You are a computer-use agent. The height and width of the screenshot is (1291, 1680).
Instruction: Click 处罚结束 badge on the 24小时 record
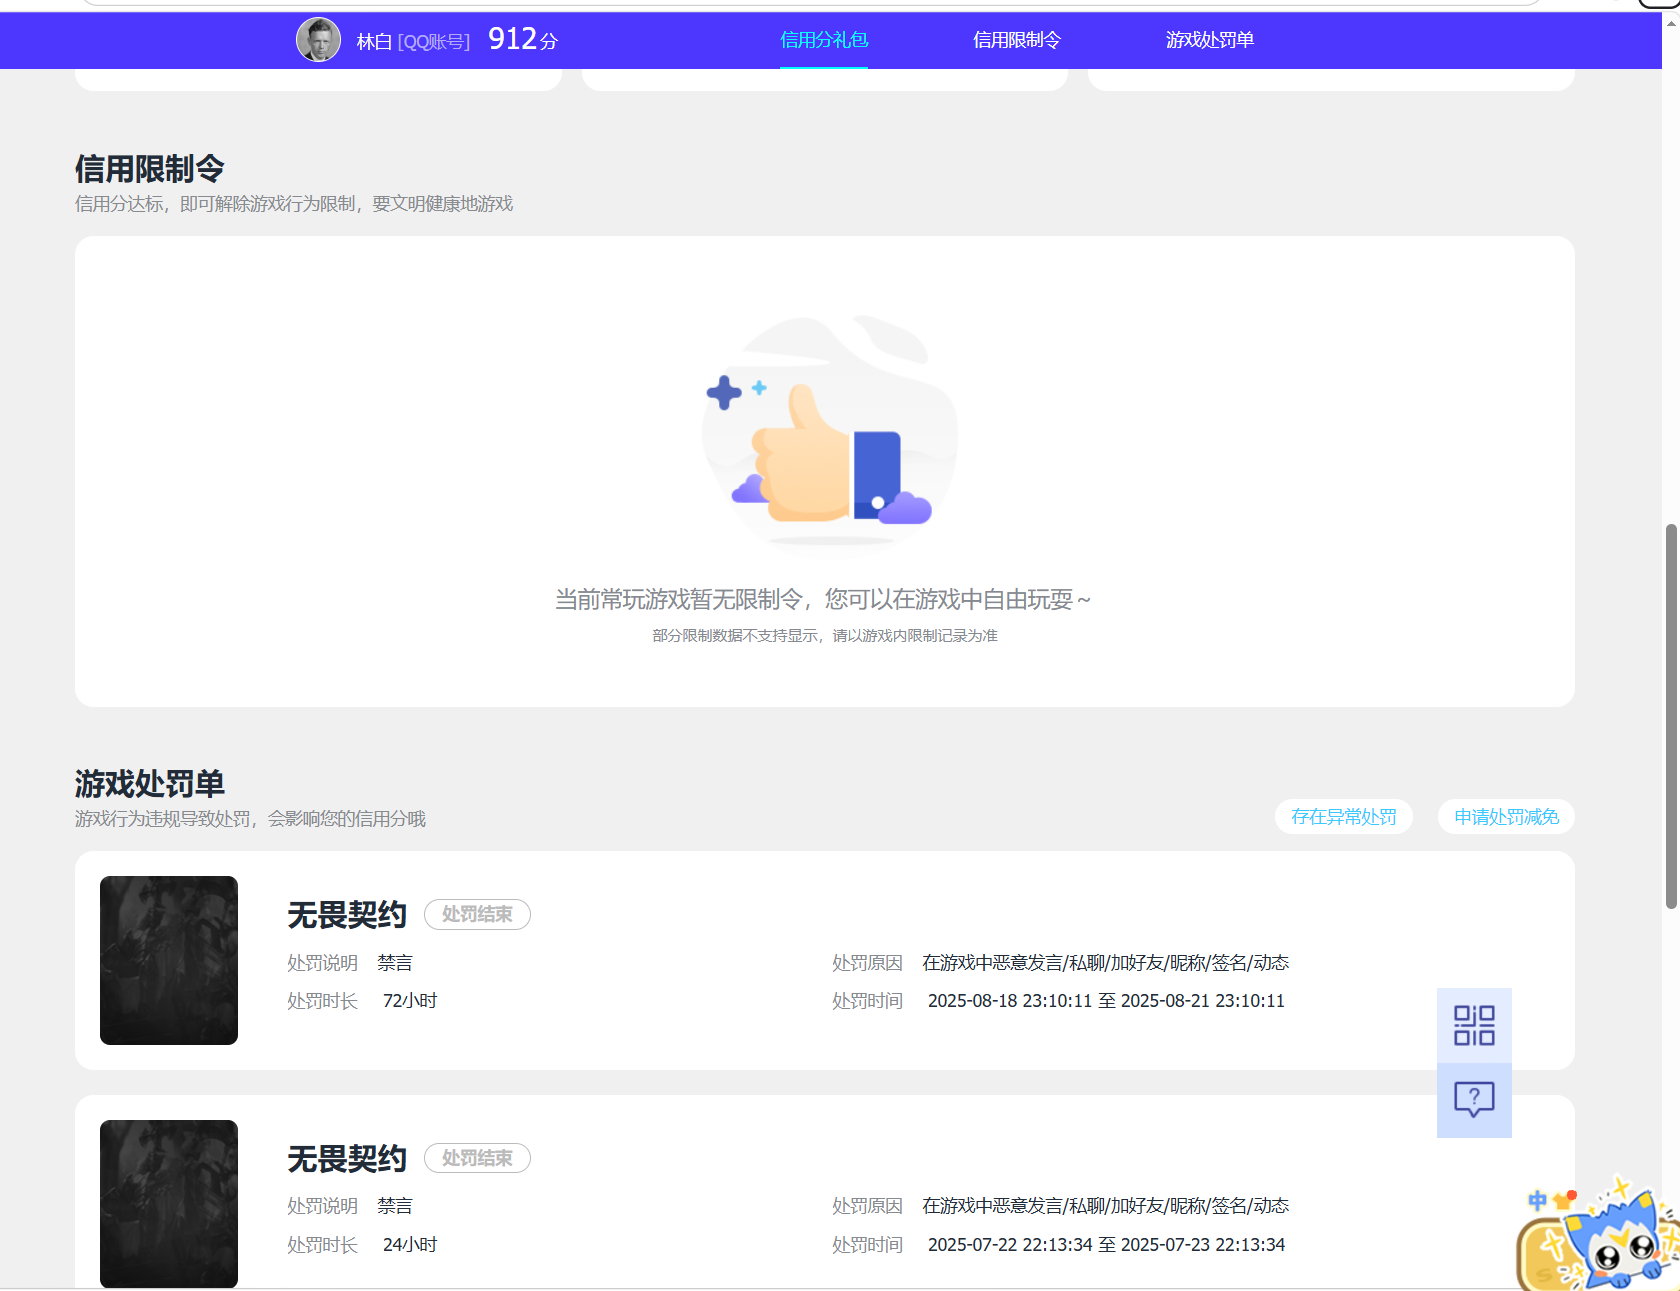point(477,1158)
